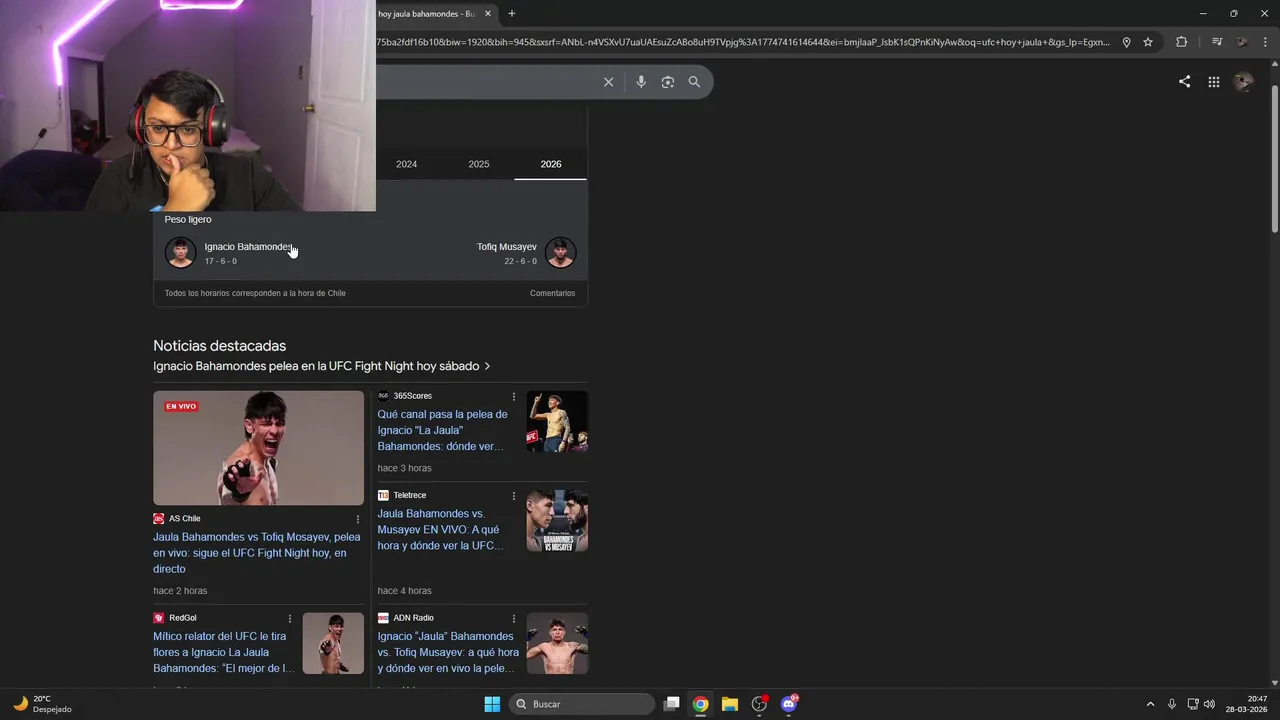Open location permission icon in address bar
The image size is (1280, 720).
(x=1126, y=42)
